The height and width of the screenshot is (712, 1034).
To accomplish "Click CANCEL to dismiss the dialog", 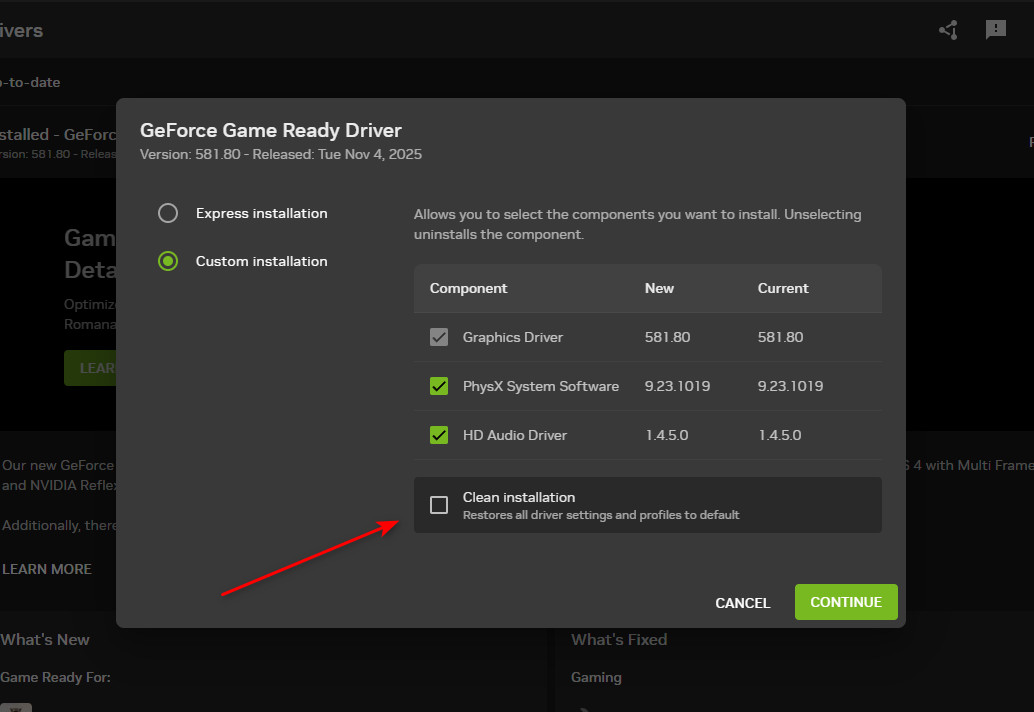I will point(742,603).
